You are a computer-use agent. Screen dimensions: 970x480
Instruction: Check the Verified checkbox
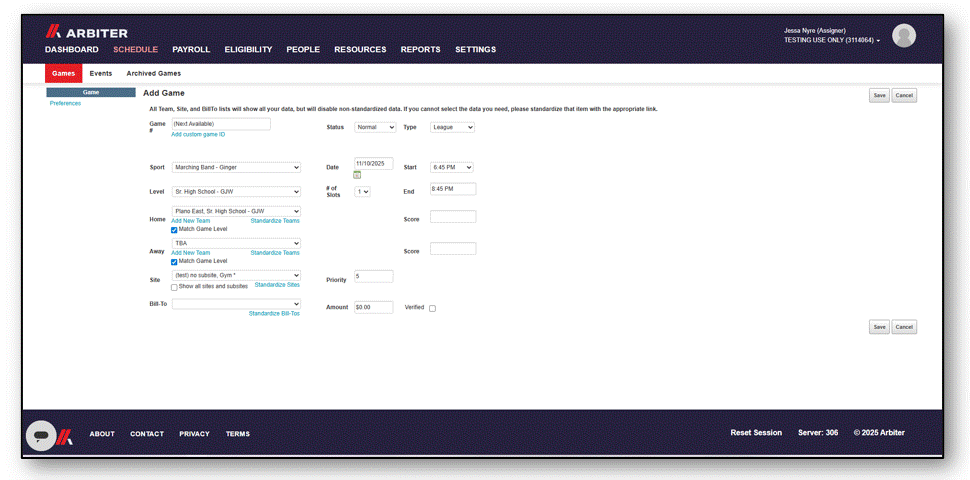click(432, 308)
